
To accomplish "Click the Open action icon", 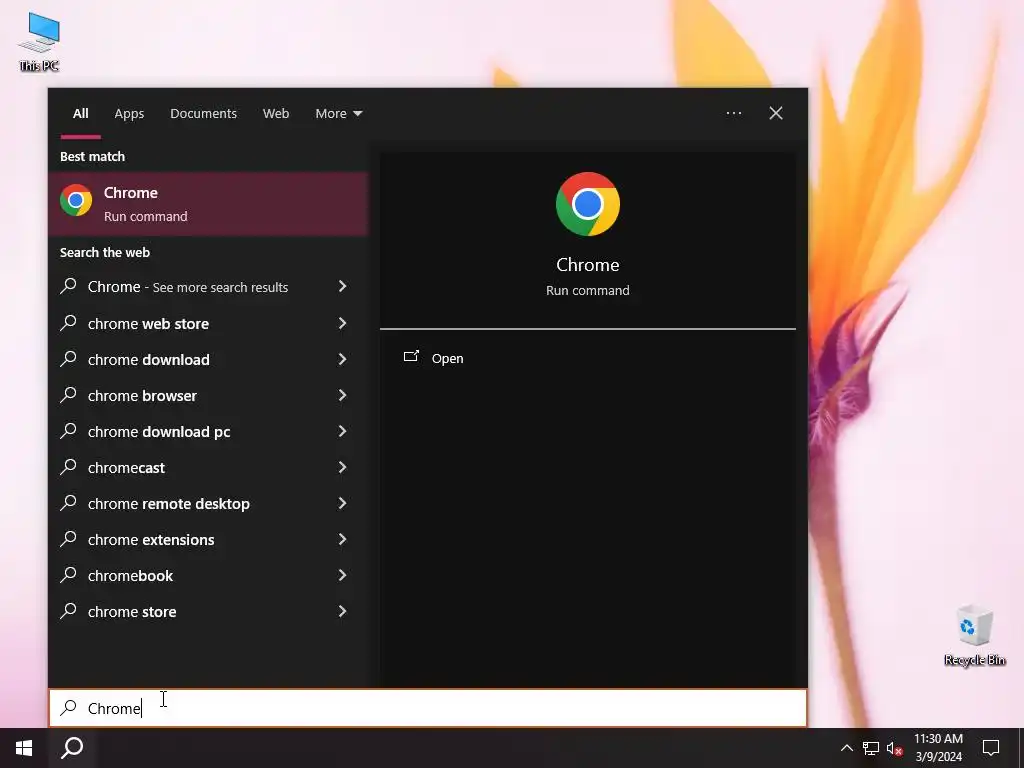I will click(x=411, y=356).
